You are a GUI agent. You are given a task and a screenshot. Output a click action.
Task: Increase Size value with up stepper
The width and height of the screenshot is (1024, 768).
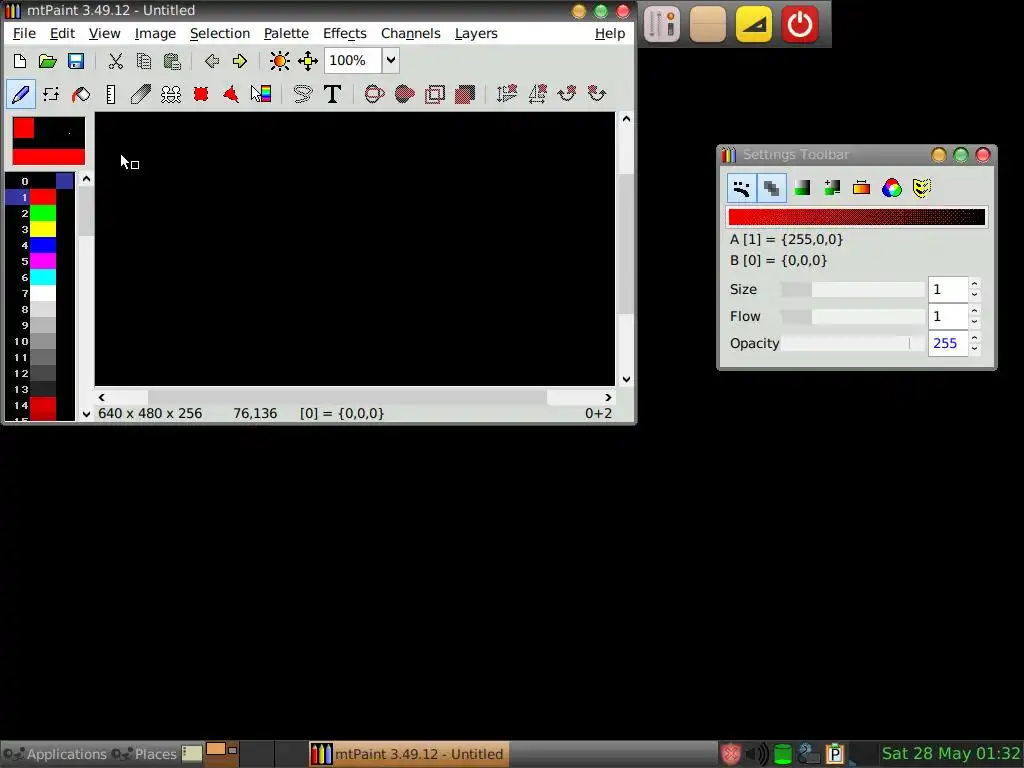974,283
